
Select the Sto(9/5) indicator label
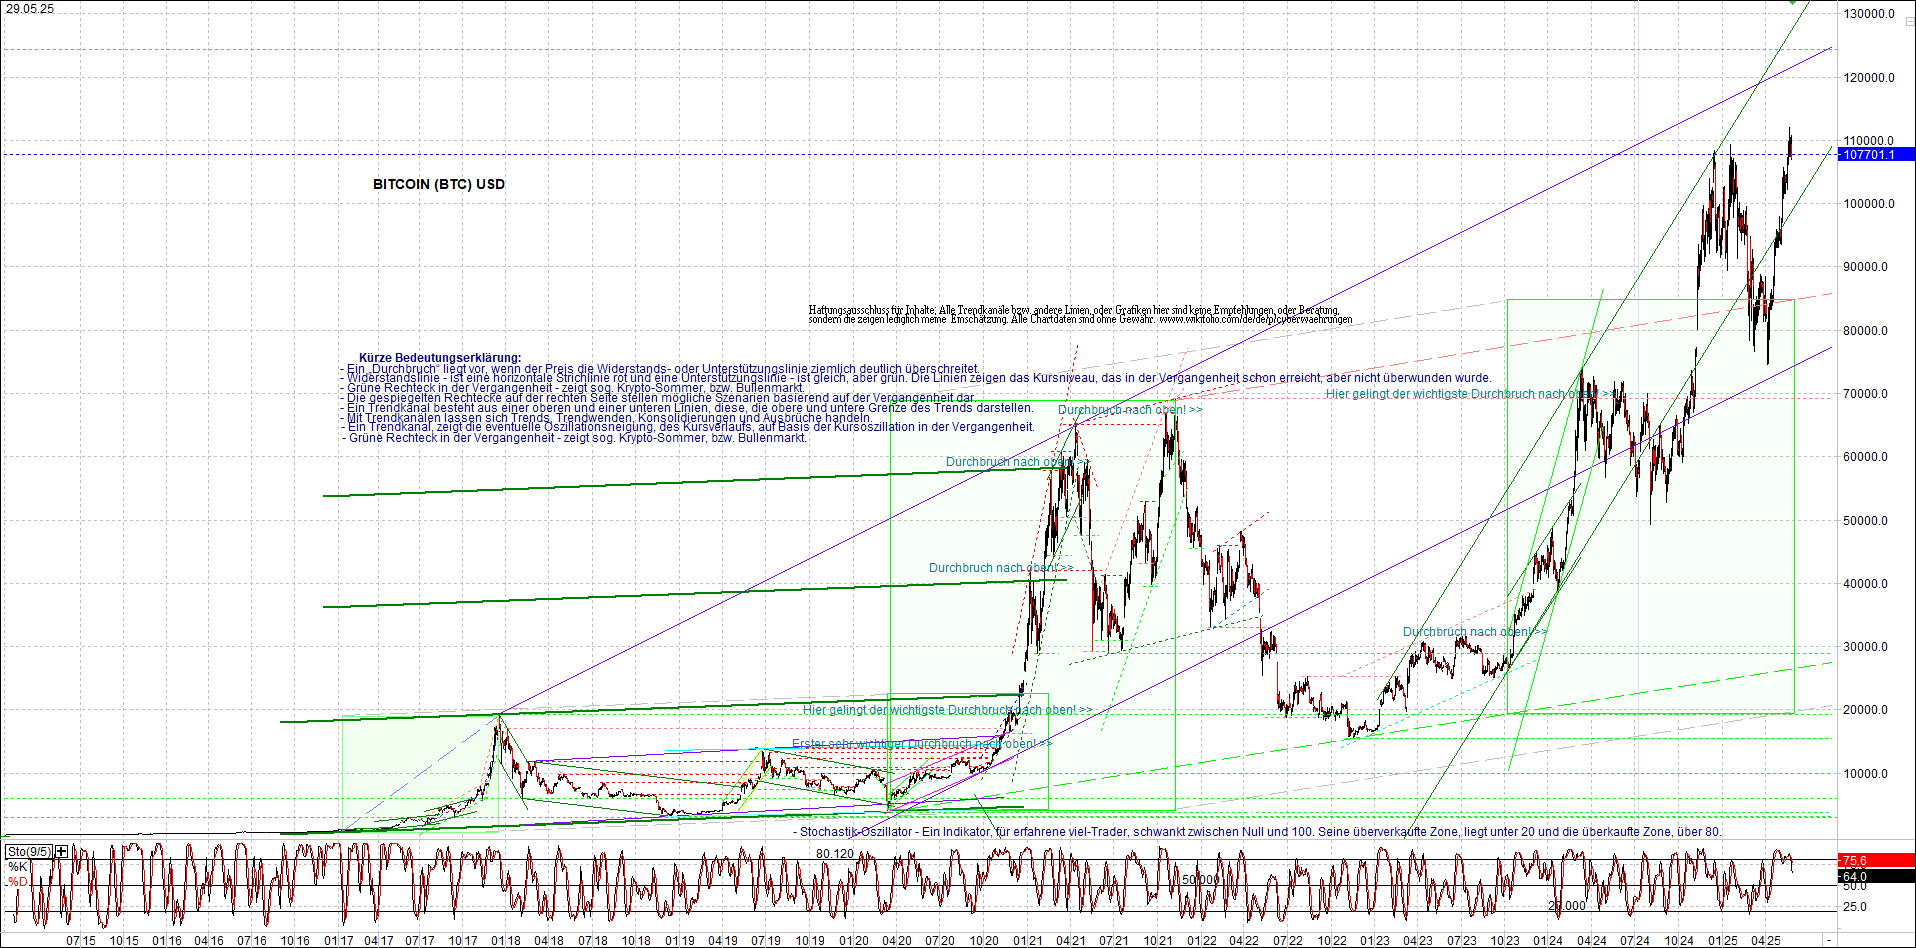[x=29, y=852]
